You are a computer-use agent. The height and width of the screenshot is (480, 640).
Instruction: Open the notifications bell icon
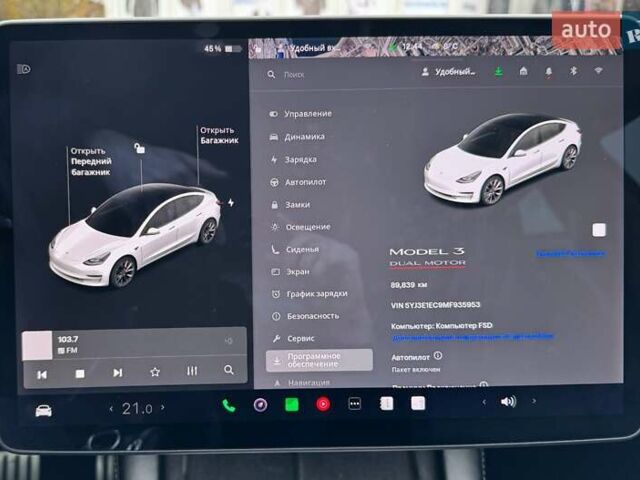pyautogui.click(x=548, y=72)
